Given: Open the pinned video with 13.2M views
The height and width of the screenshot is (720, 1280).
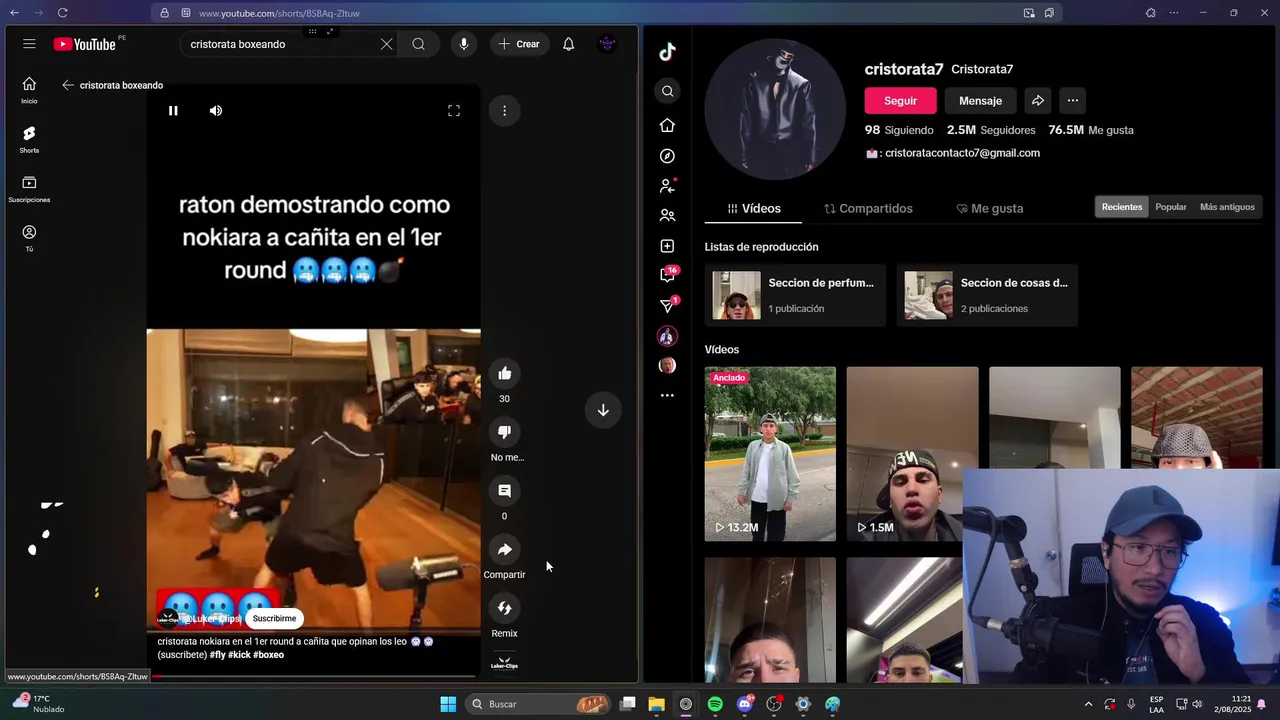Looking at the screenshot, I should click(x=770, y=454).
